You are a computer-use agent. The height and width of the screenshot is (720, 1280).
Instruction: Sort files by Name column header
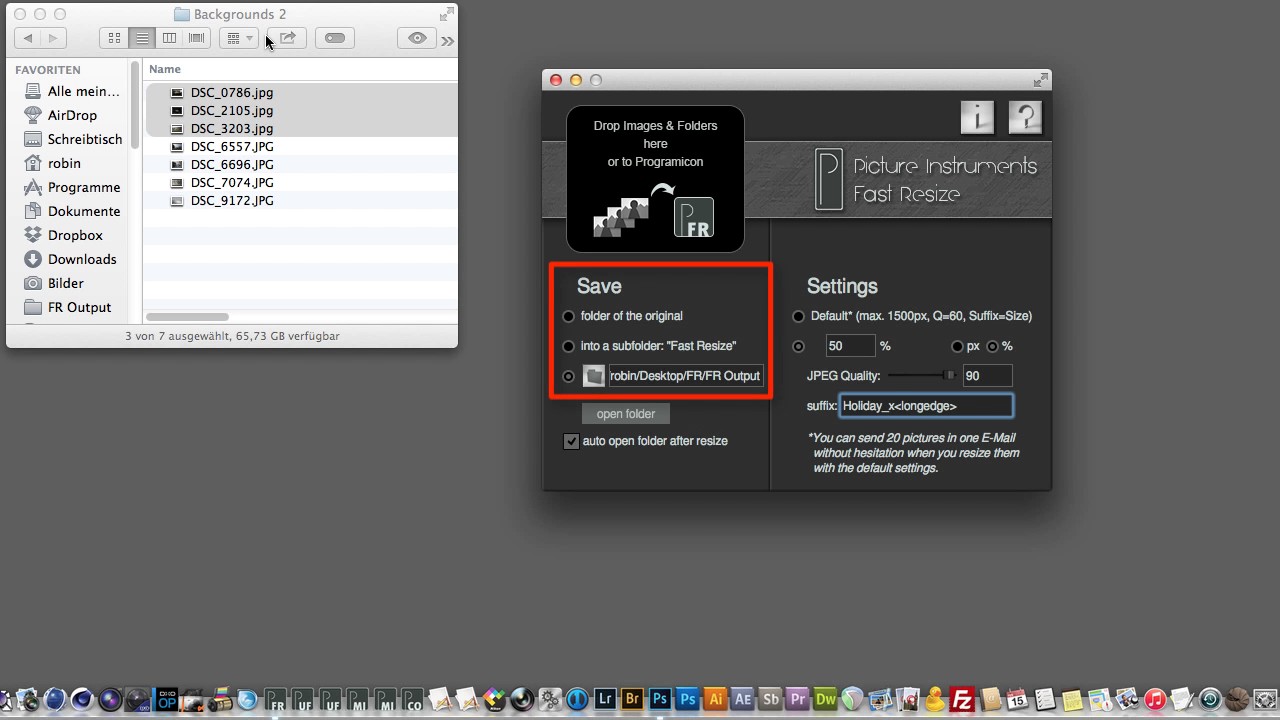point(165,69)
